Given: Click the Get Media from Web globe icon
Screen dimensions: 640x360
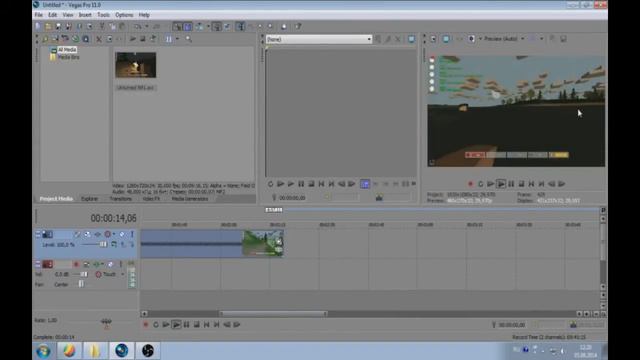Looking at the screenshot, I should coord(76,39).
